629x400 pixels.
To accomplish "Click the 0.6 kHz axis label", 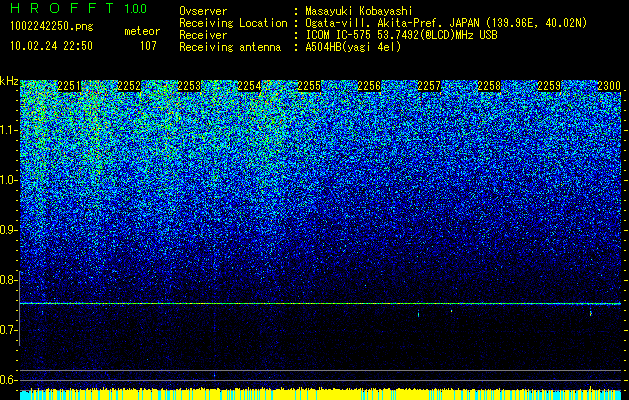I will tap(9, 380).
